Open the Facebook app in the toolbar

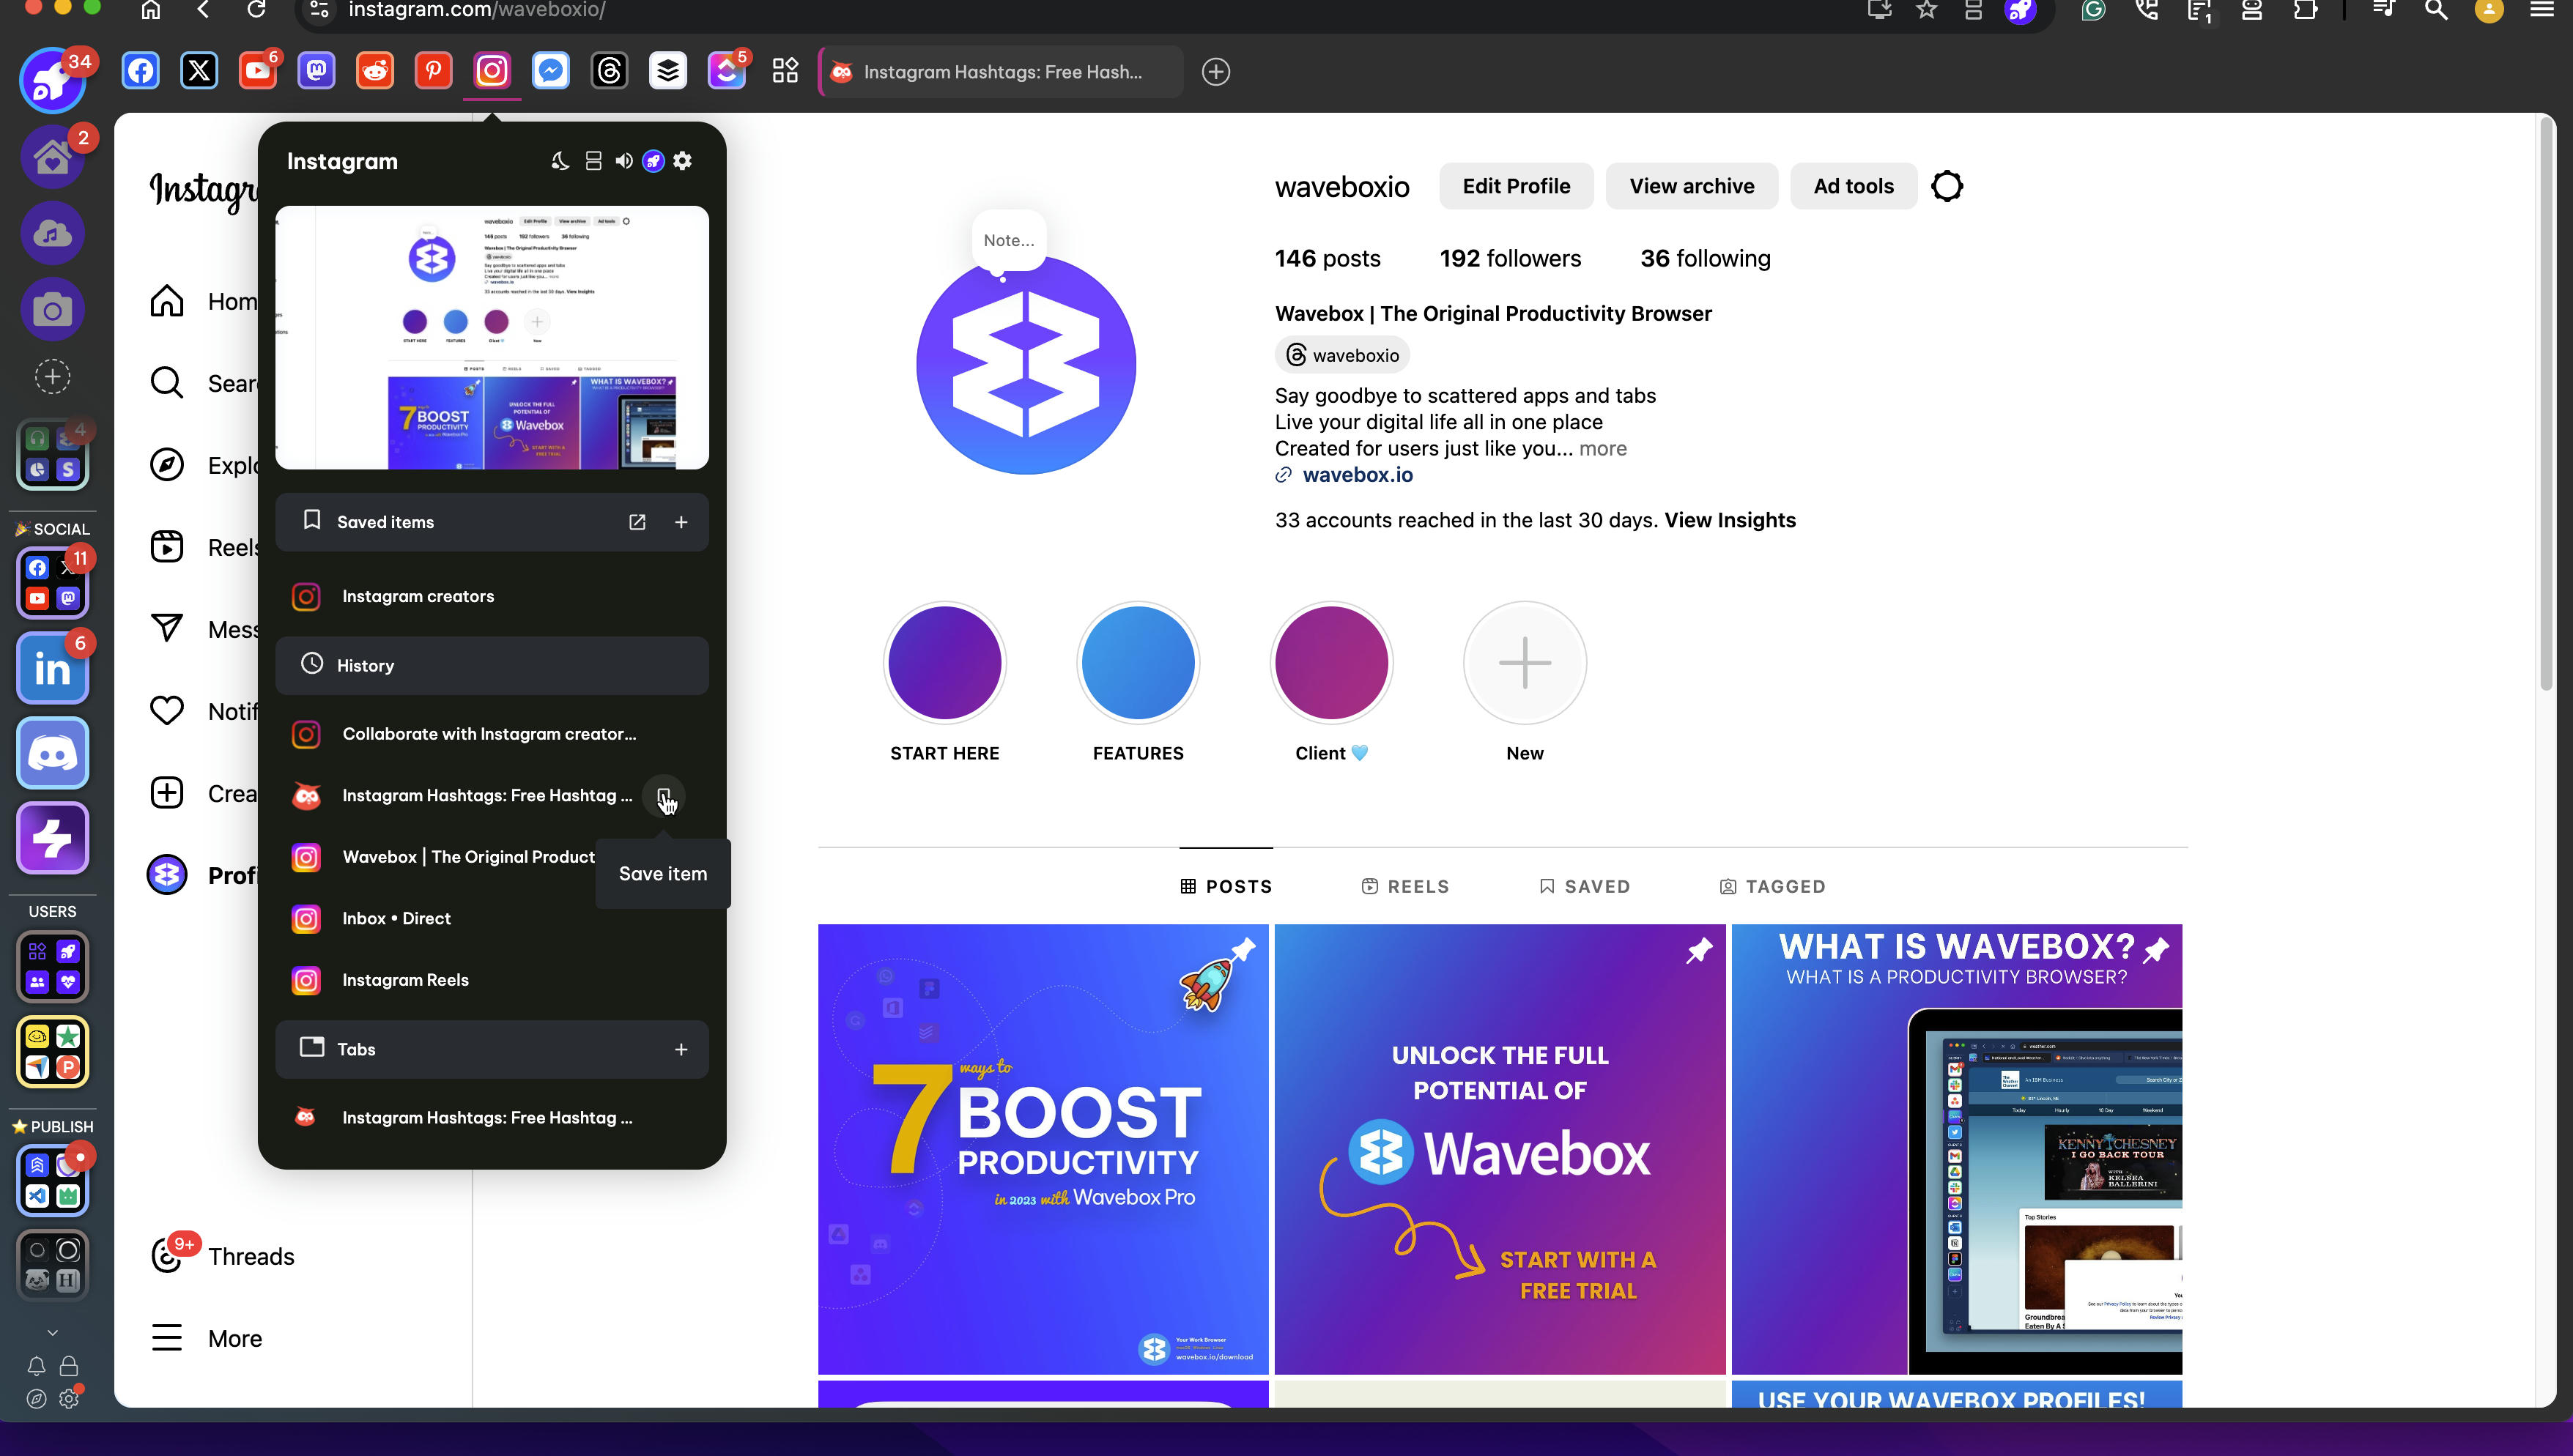coord(141,71)
